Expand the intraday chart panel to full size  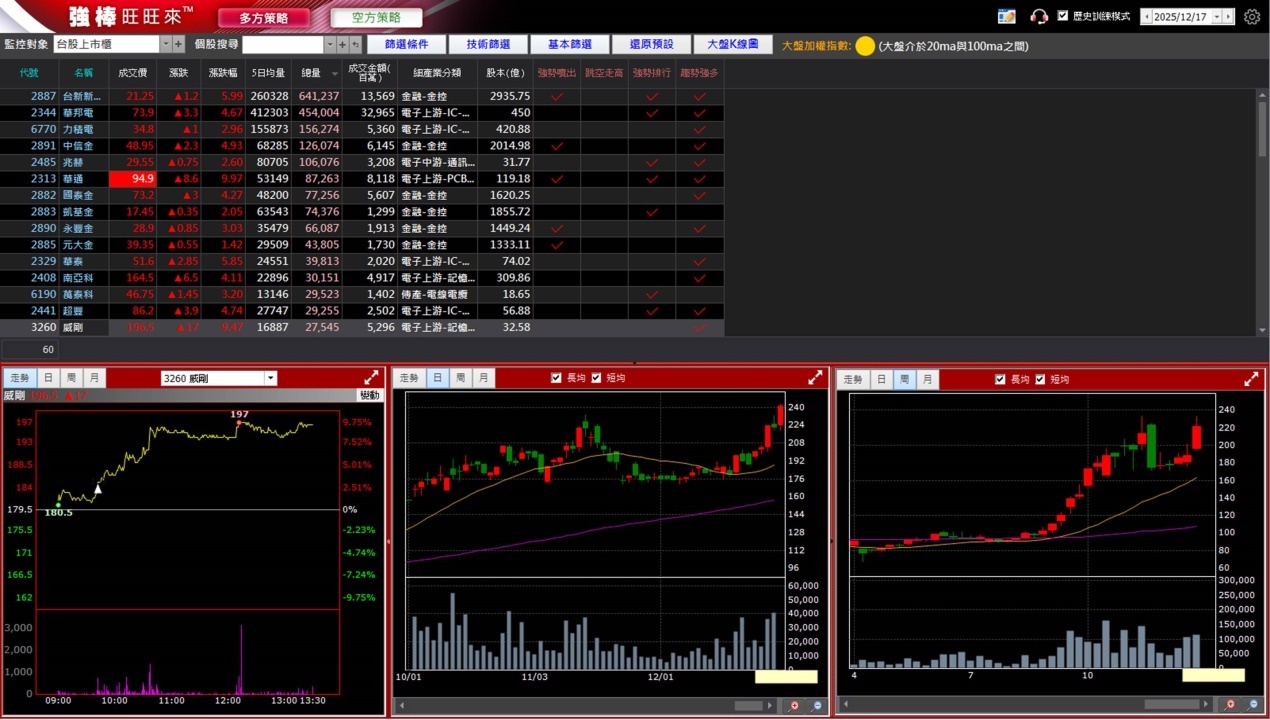(x=371, y=378)
